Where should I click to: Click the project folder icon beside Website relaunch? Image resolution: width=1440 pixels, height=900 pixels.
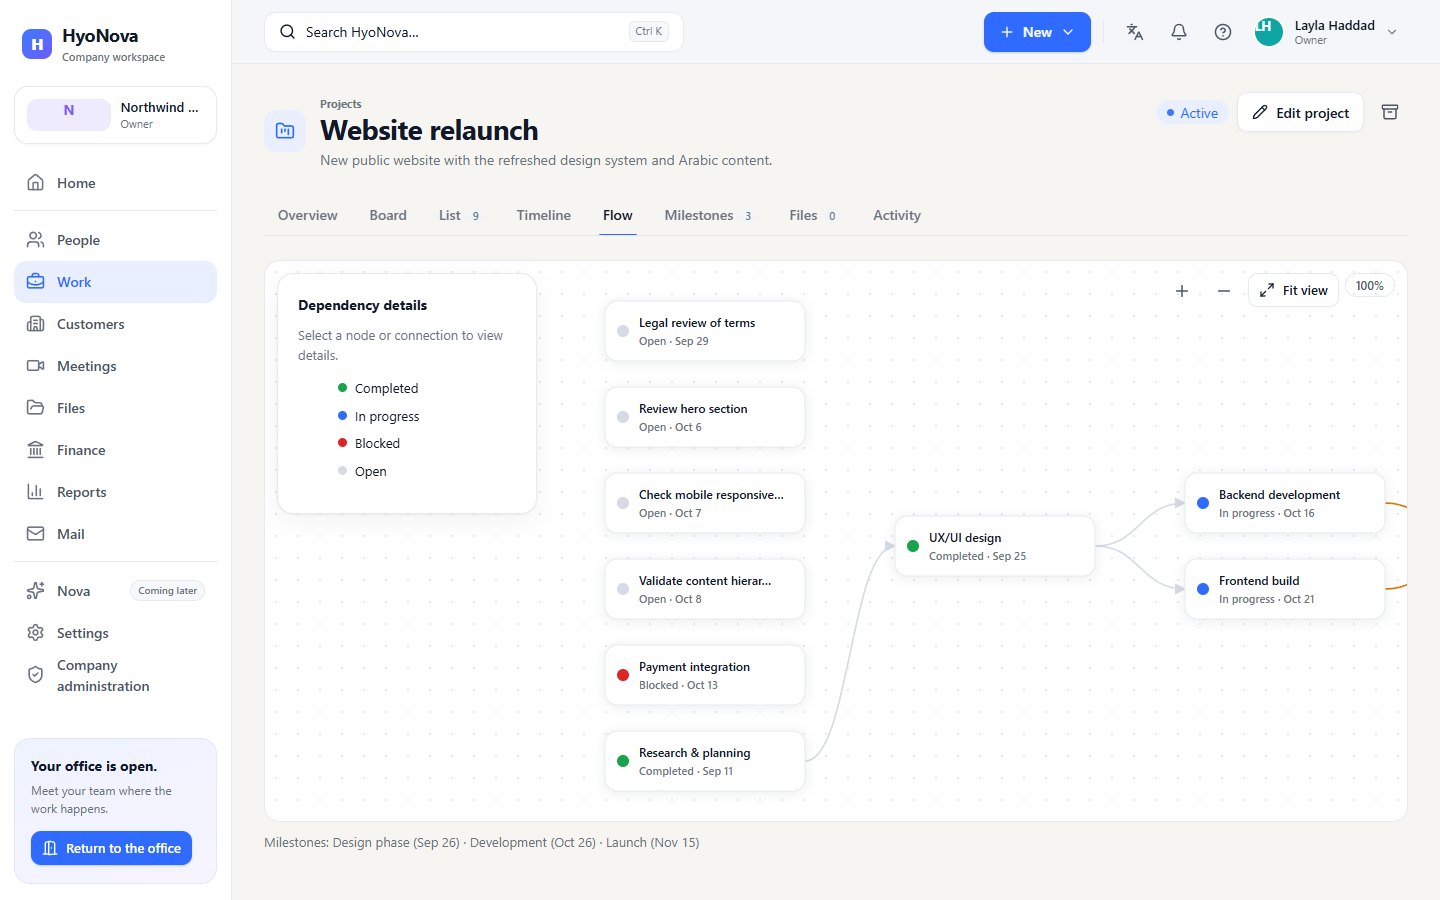(x=285, y=131)
